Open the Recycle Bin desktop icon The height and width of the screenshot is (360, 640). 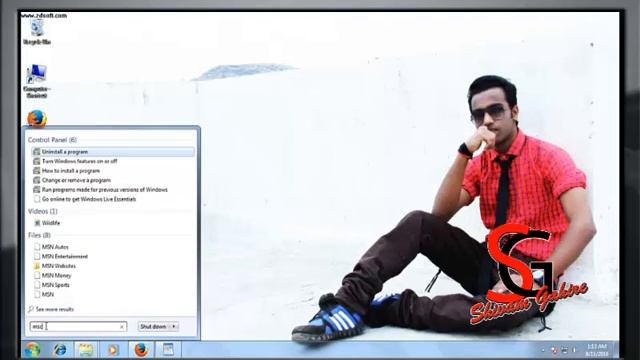pos(37,32)
